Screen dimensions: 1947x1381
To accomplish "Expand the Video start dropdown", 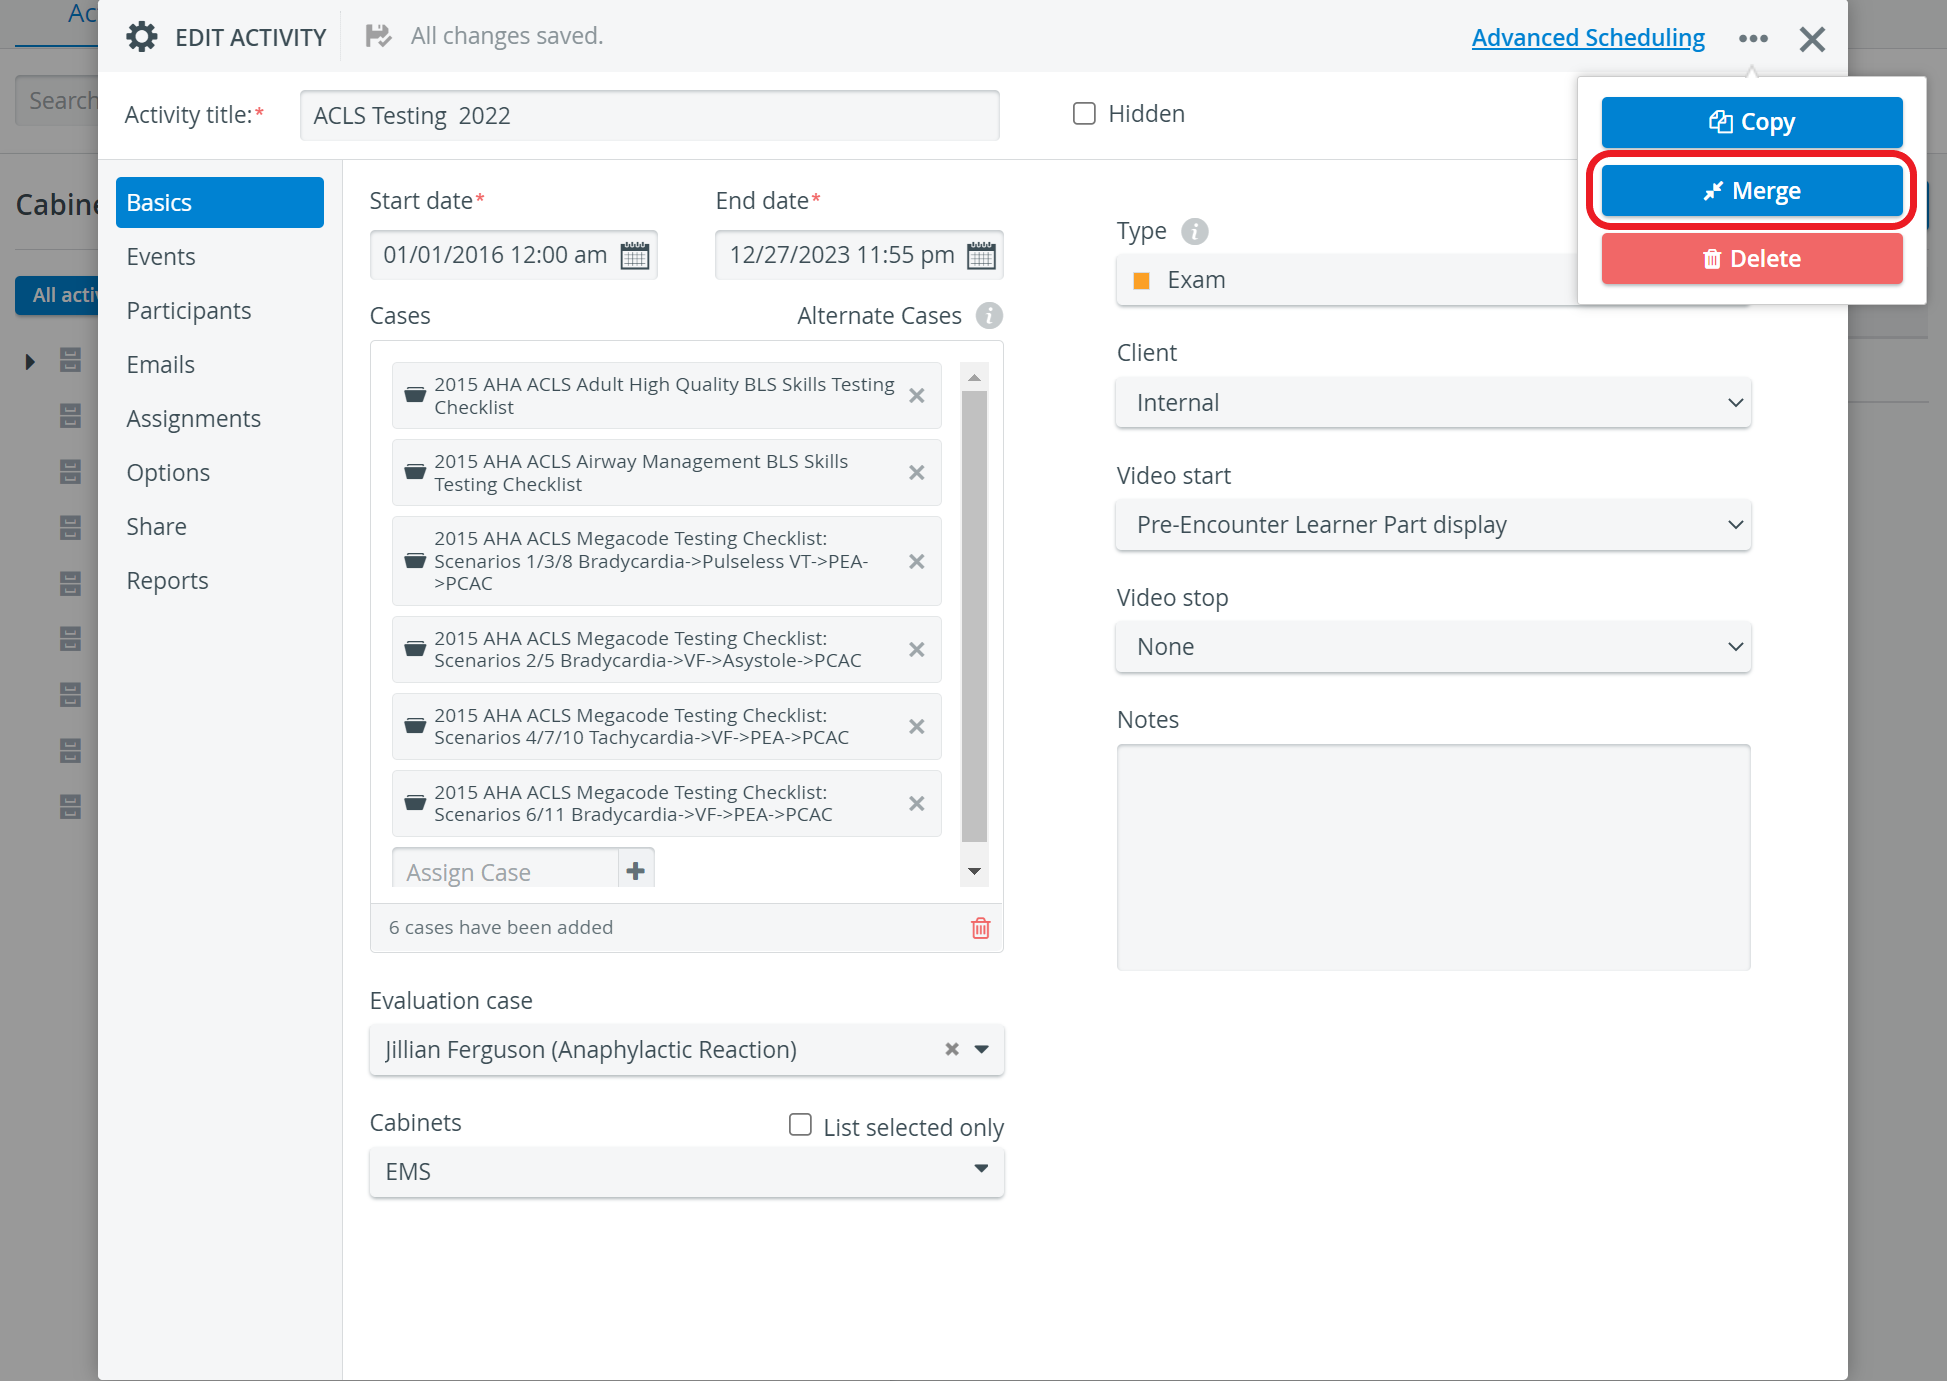I will [1433, 525].
